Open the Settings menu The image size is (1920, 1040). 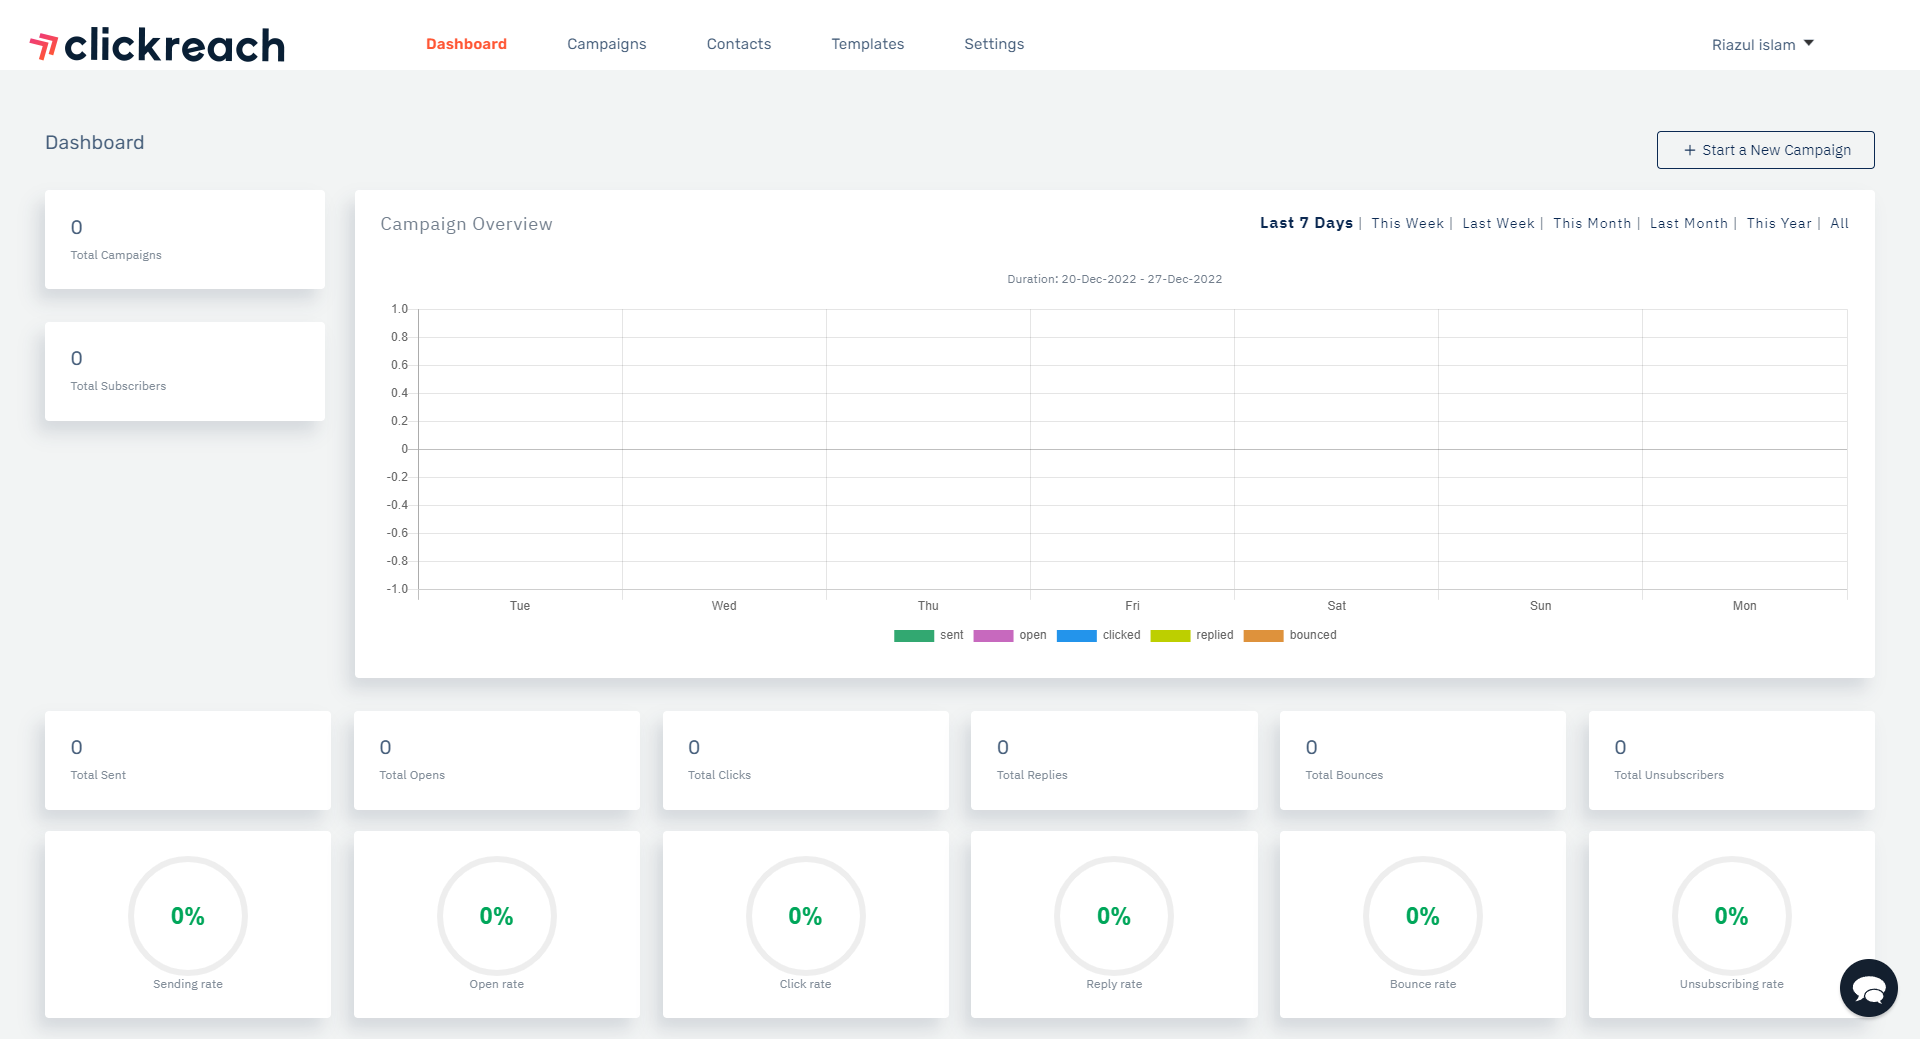click(x=993, y=44)
